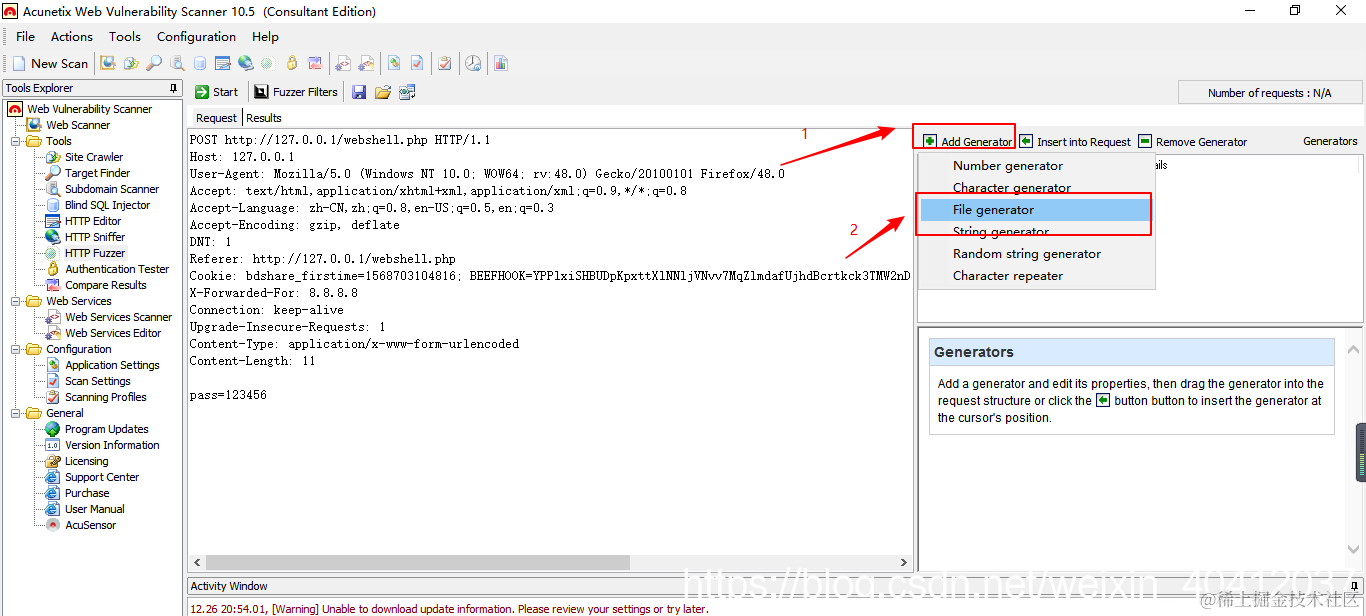The height and width of the screenshot is (616, 1366).
Task: Open Subdomain Scanner toolbar icon
Action: point(177,63)
